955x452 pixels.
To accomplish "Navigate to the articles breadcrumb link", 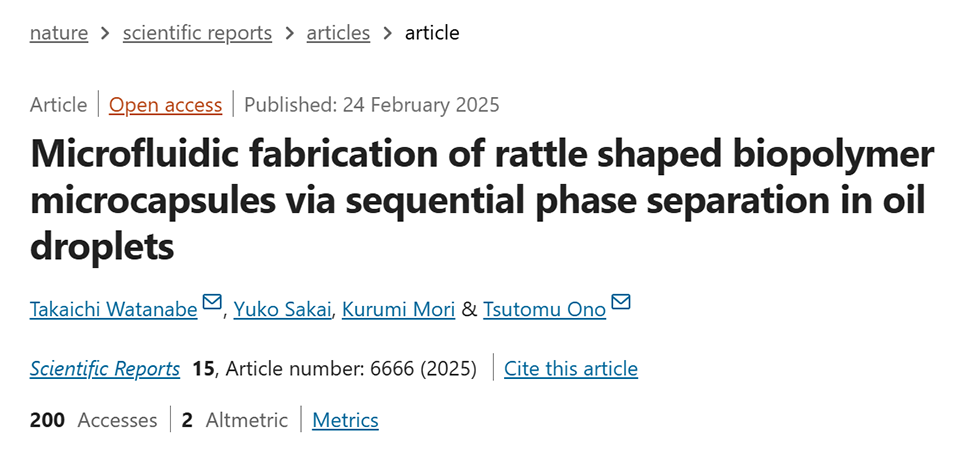I will pyautogui.click(x=338, y=33).
